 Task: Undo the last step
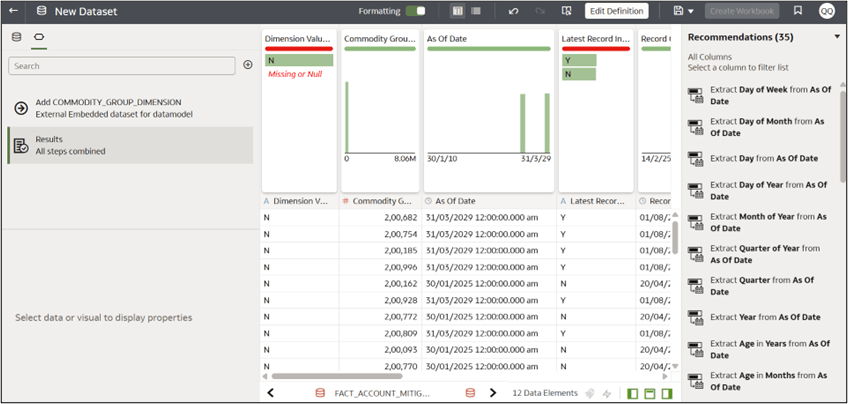click(x=514, y=11)
